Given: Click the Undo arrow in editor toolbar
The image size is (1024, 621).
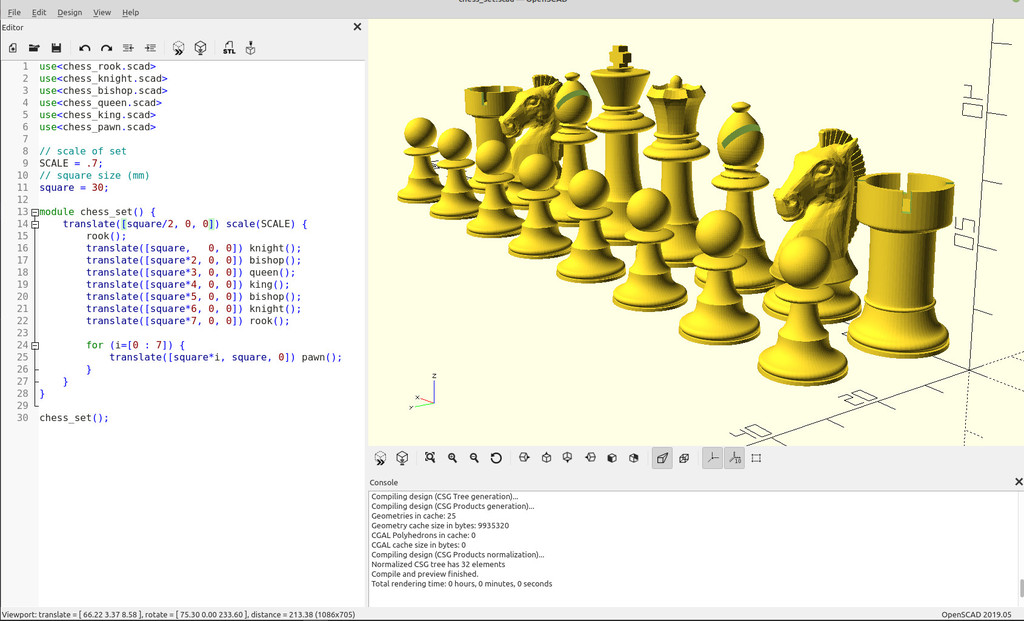Looking at the screenshot, I should tap(85, 48).
